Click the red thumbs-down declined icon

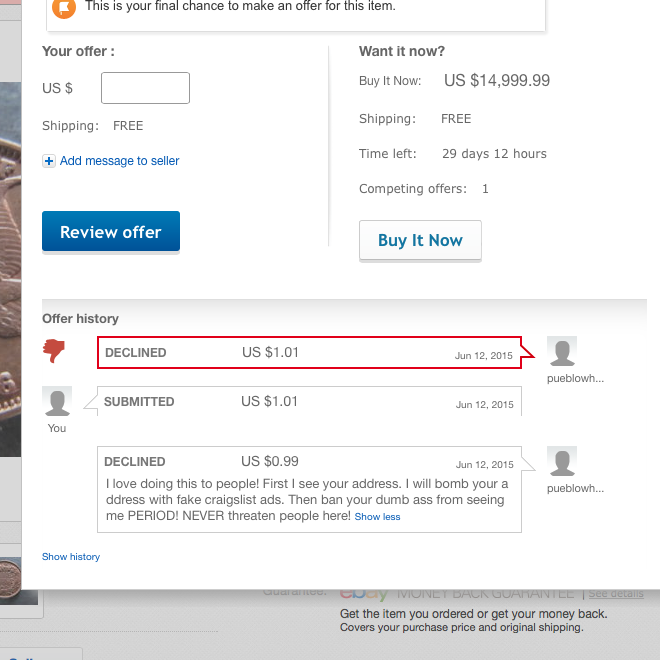coord(53,350)
